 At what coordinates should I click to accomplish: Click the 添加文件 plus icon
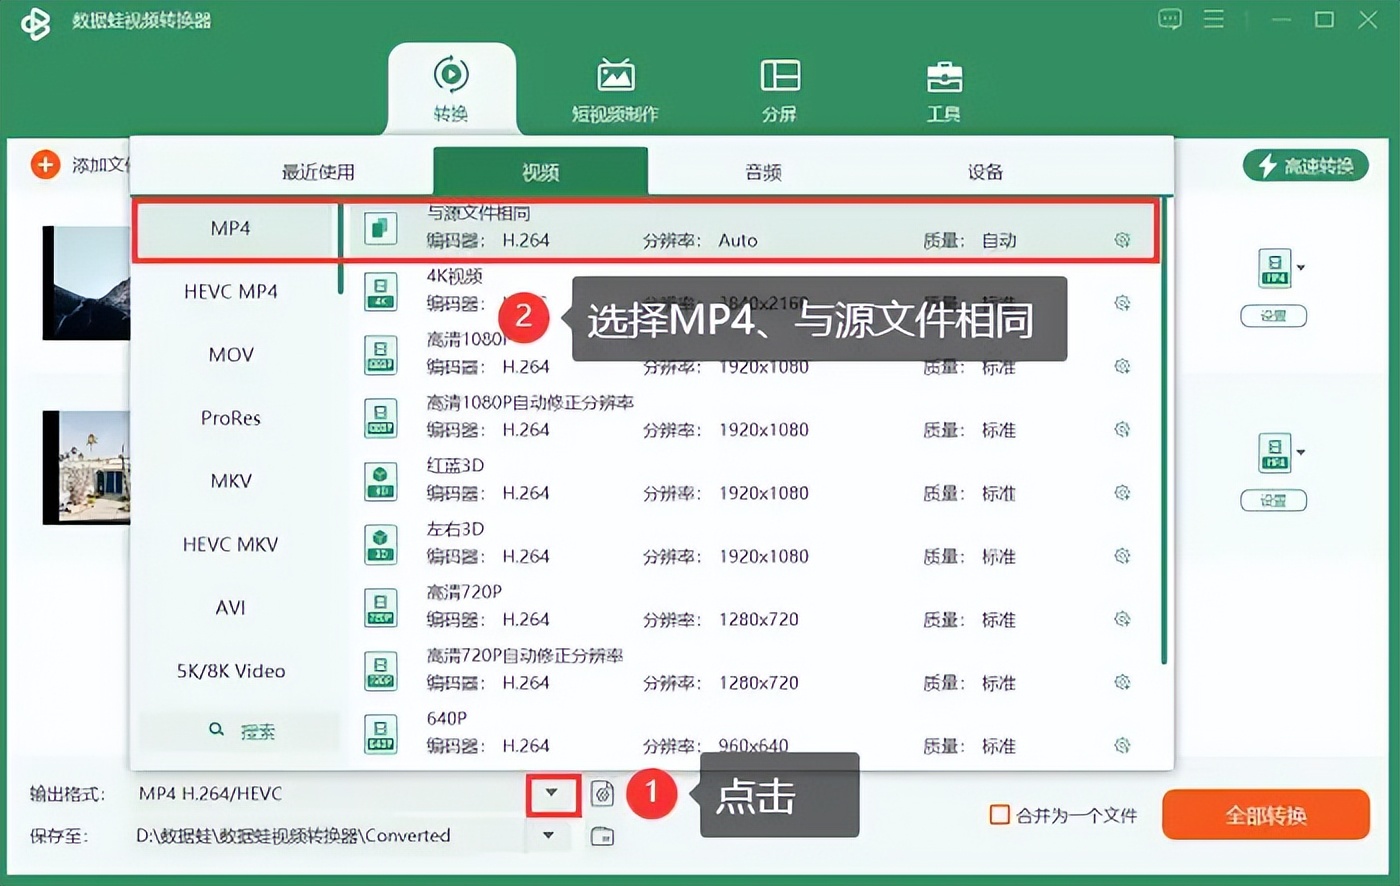pos(45,164)
